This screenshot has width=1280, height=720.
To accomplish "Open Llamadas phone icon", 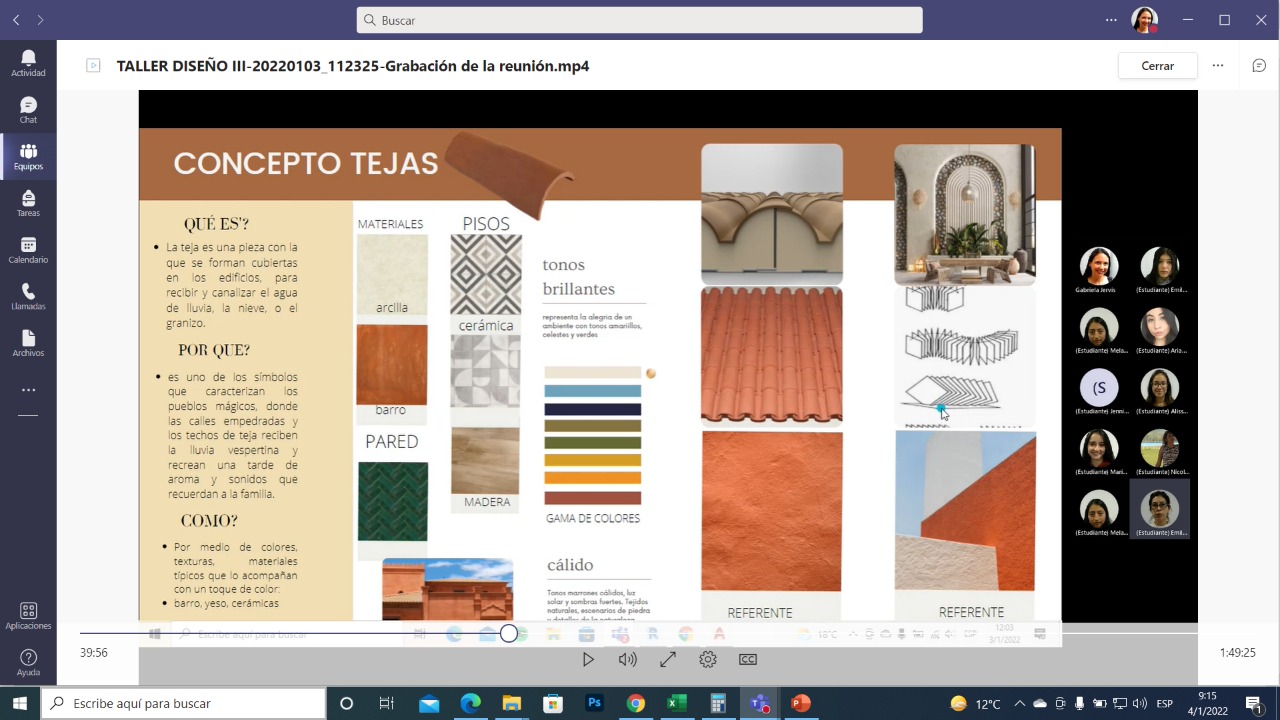I will coord(28,297).
